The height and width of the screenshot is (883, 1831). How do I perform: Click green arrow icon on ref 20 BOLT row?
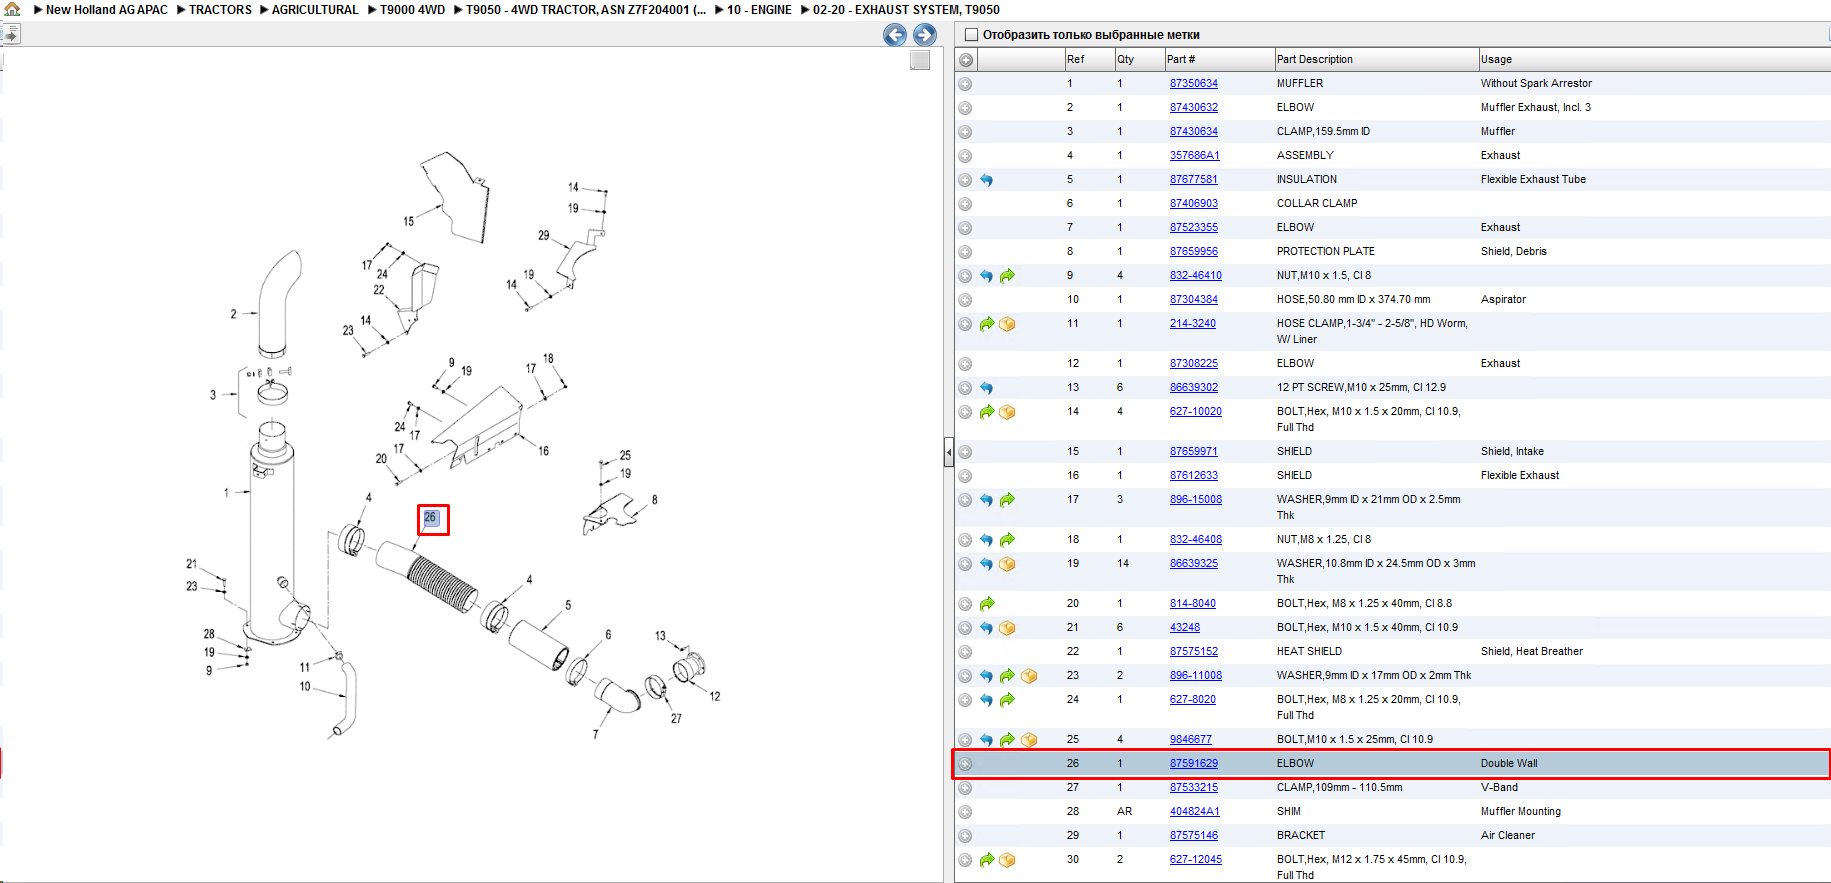(987, 604)
